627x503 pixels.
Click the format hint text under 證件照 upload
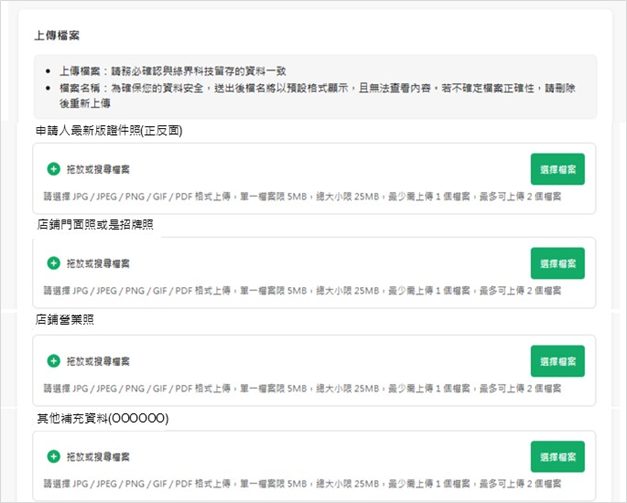click(302, 196)
